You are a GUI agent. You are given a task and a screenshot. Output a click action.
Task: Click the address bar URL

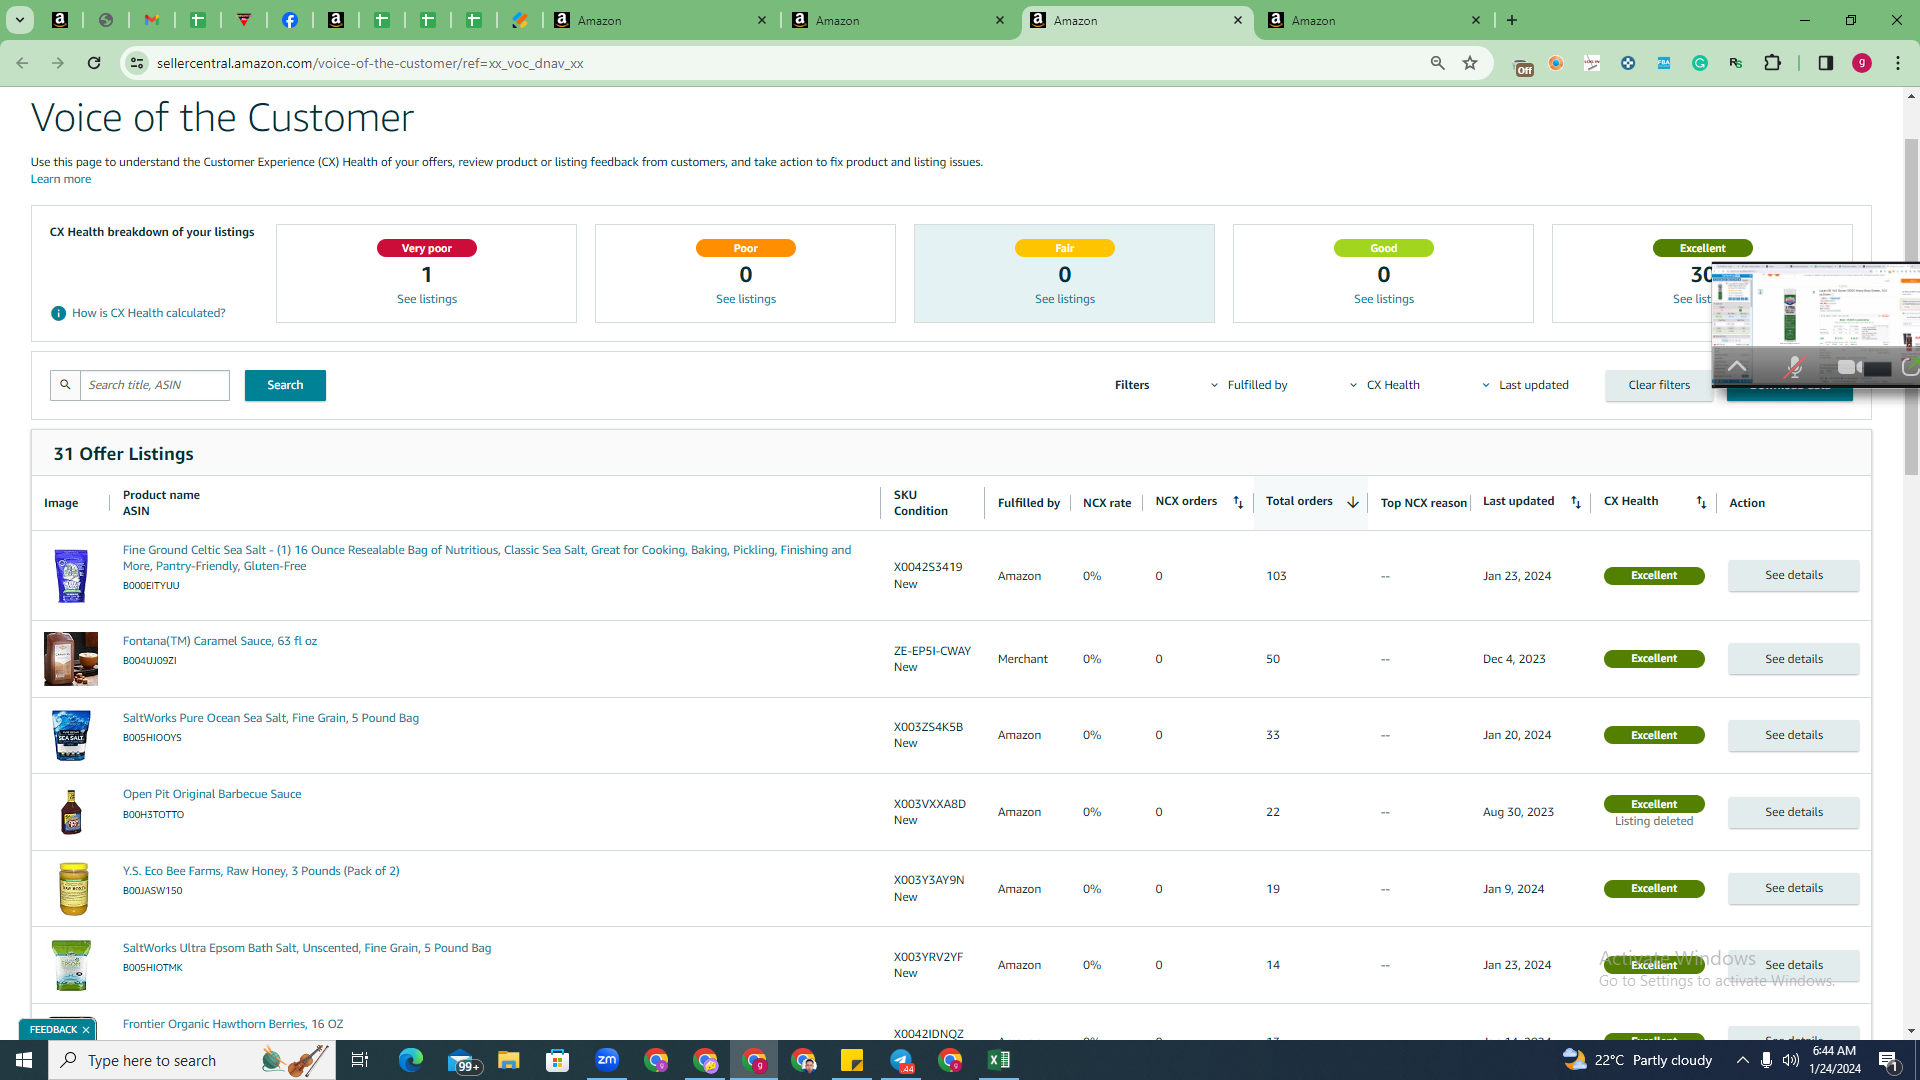[370, 63]
